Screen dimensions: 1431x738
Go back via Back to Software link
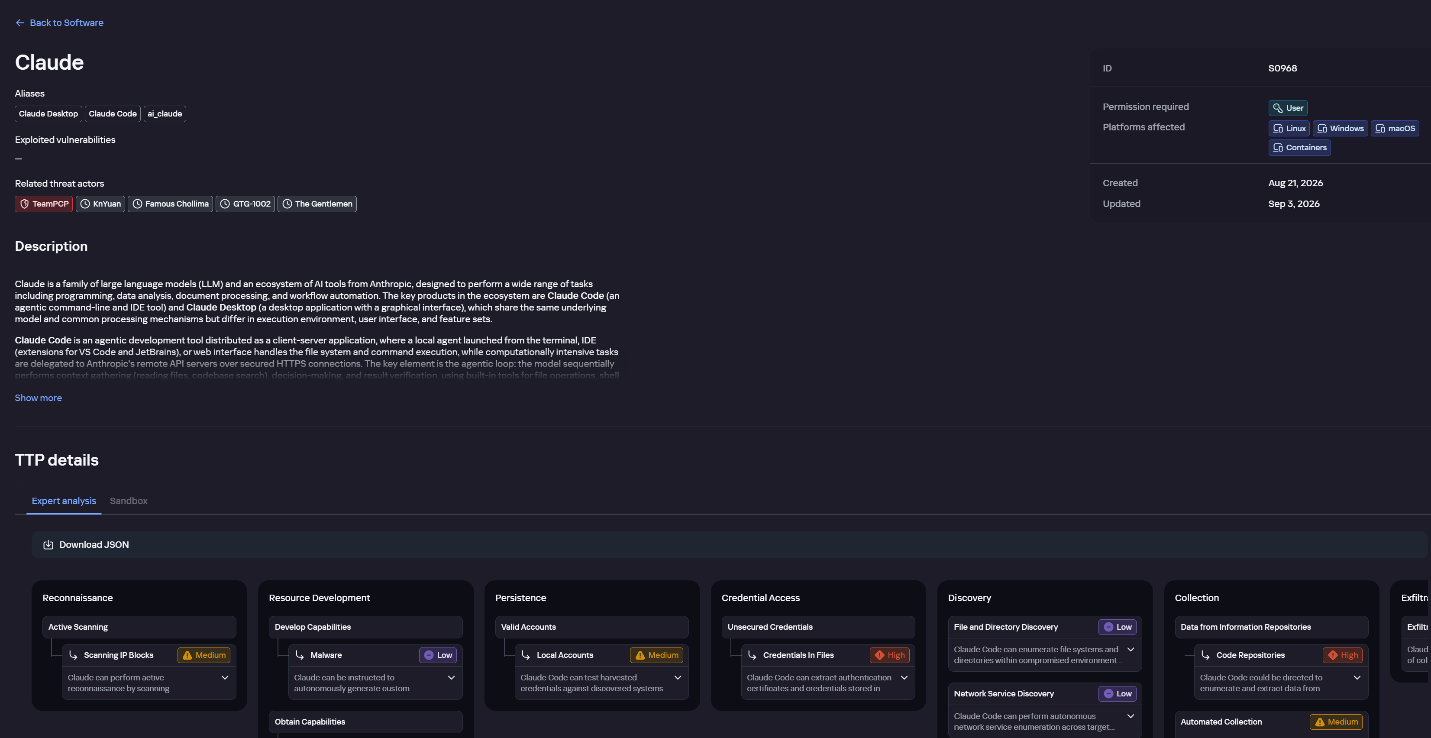[59, 22]
